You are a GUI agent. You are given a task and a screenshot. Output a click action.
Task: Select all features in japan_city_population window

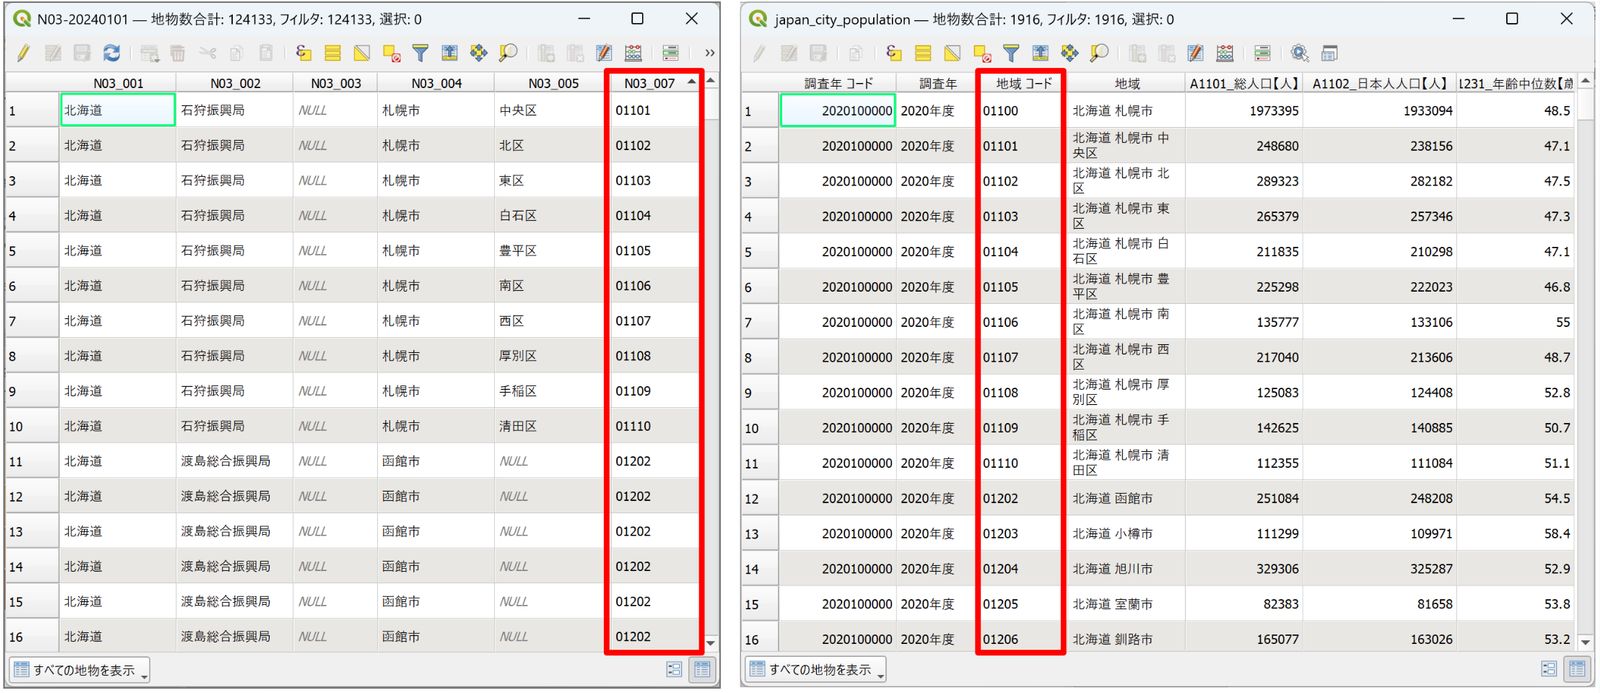point(923,53)
